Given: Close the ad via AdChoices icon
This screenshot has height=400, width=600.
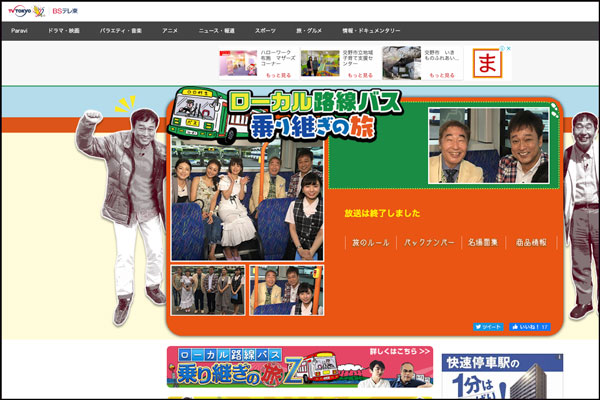Looking at the screenshot, I should click(507, 48).
